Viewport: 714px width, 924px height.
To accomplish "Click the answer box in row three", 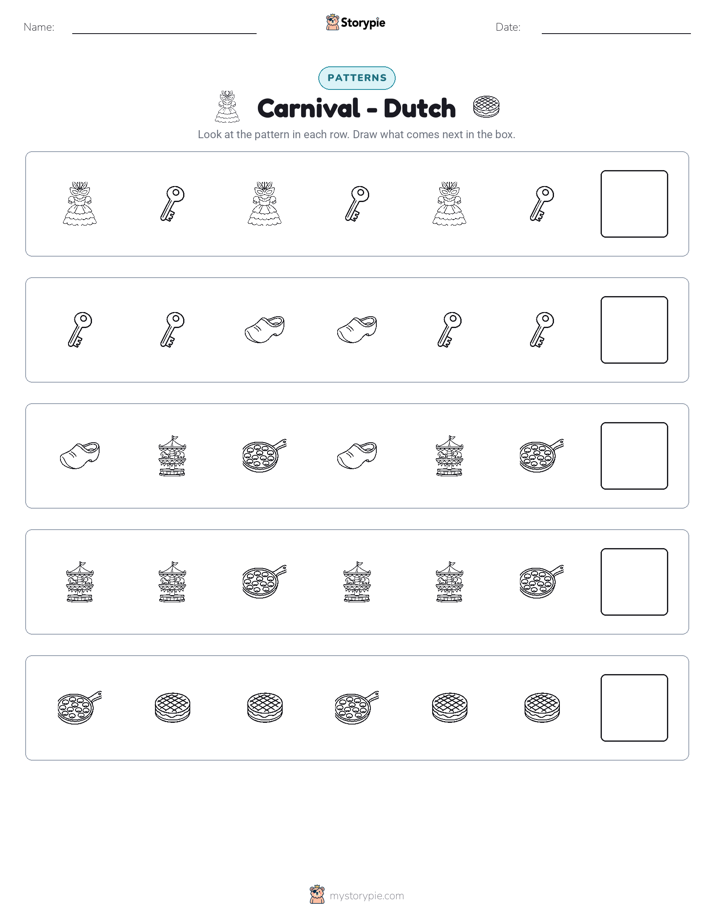I will 634,456.
